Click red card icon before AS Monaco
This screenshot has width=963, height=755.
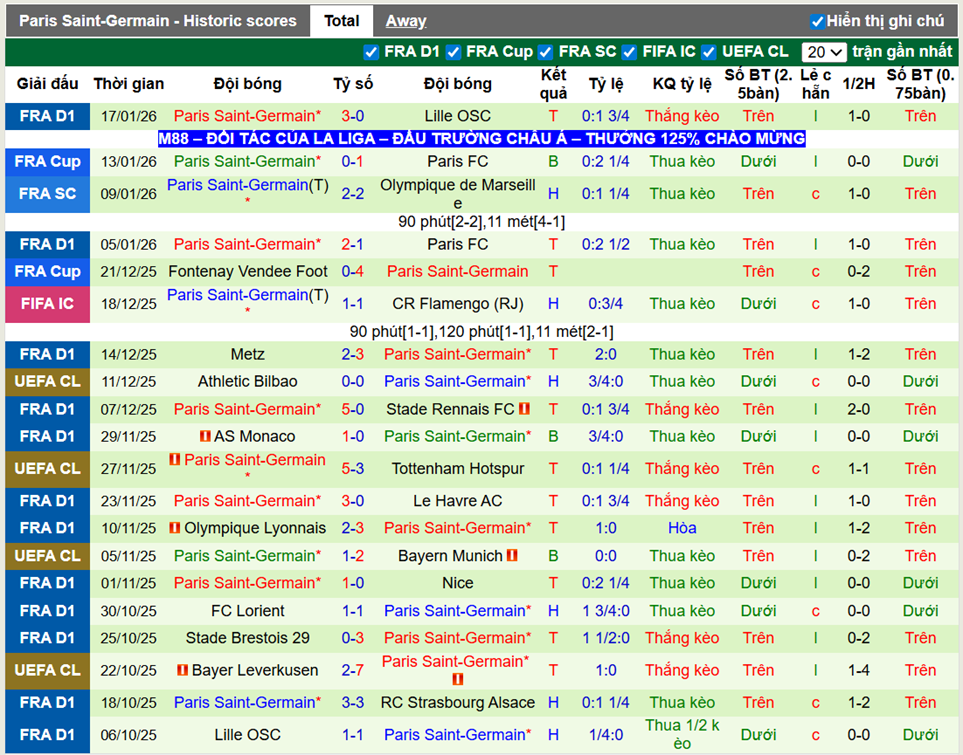(x=205, y=436)
